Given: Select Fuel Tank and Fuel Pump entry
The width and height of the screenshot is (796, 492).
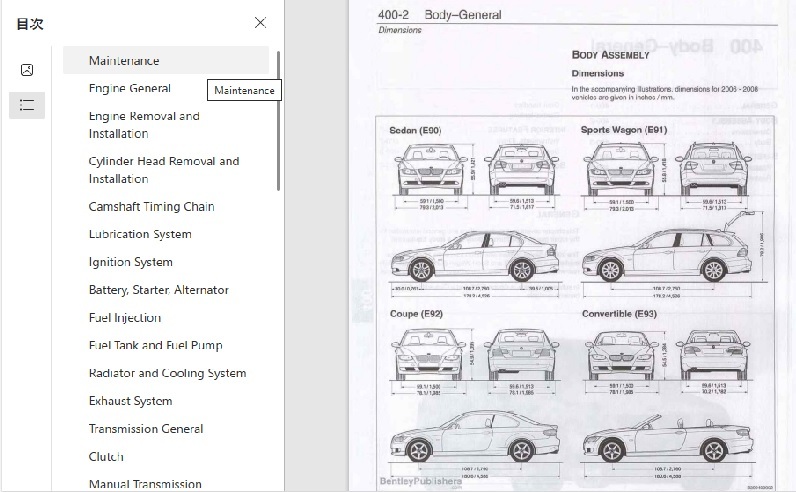Looking at the screenshot, I should 155,345.
